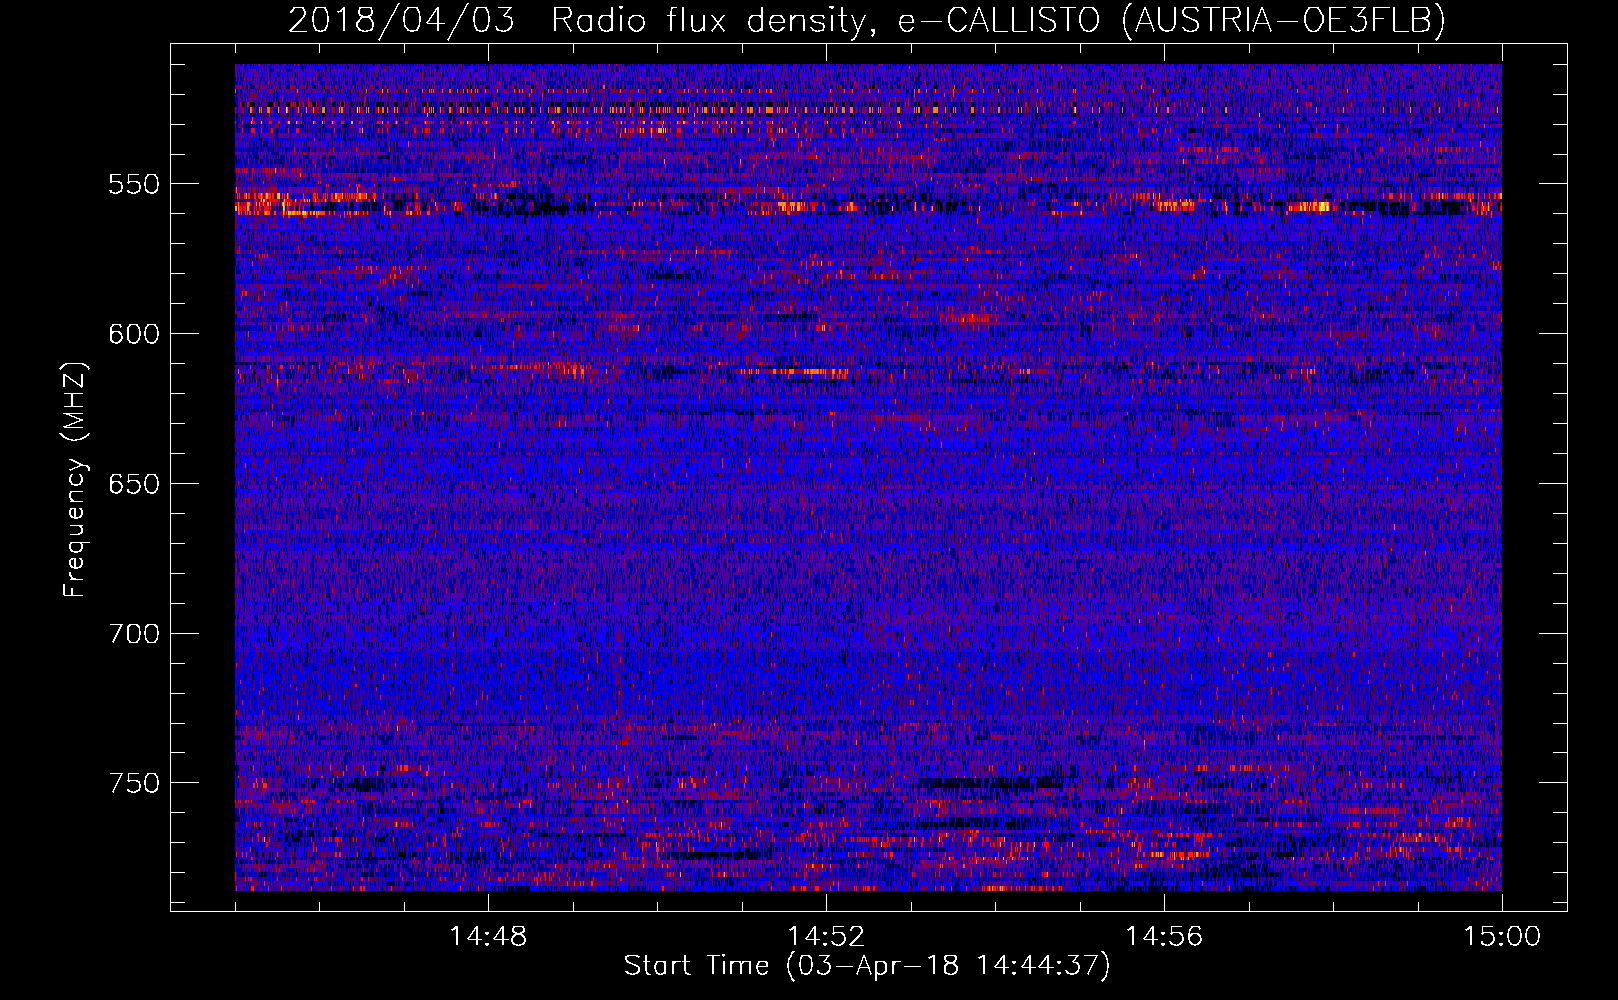Click the '14:56' time tick label
1618x1000 pixels.
1164,937
